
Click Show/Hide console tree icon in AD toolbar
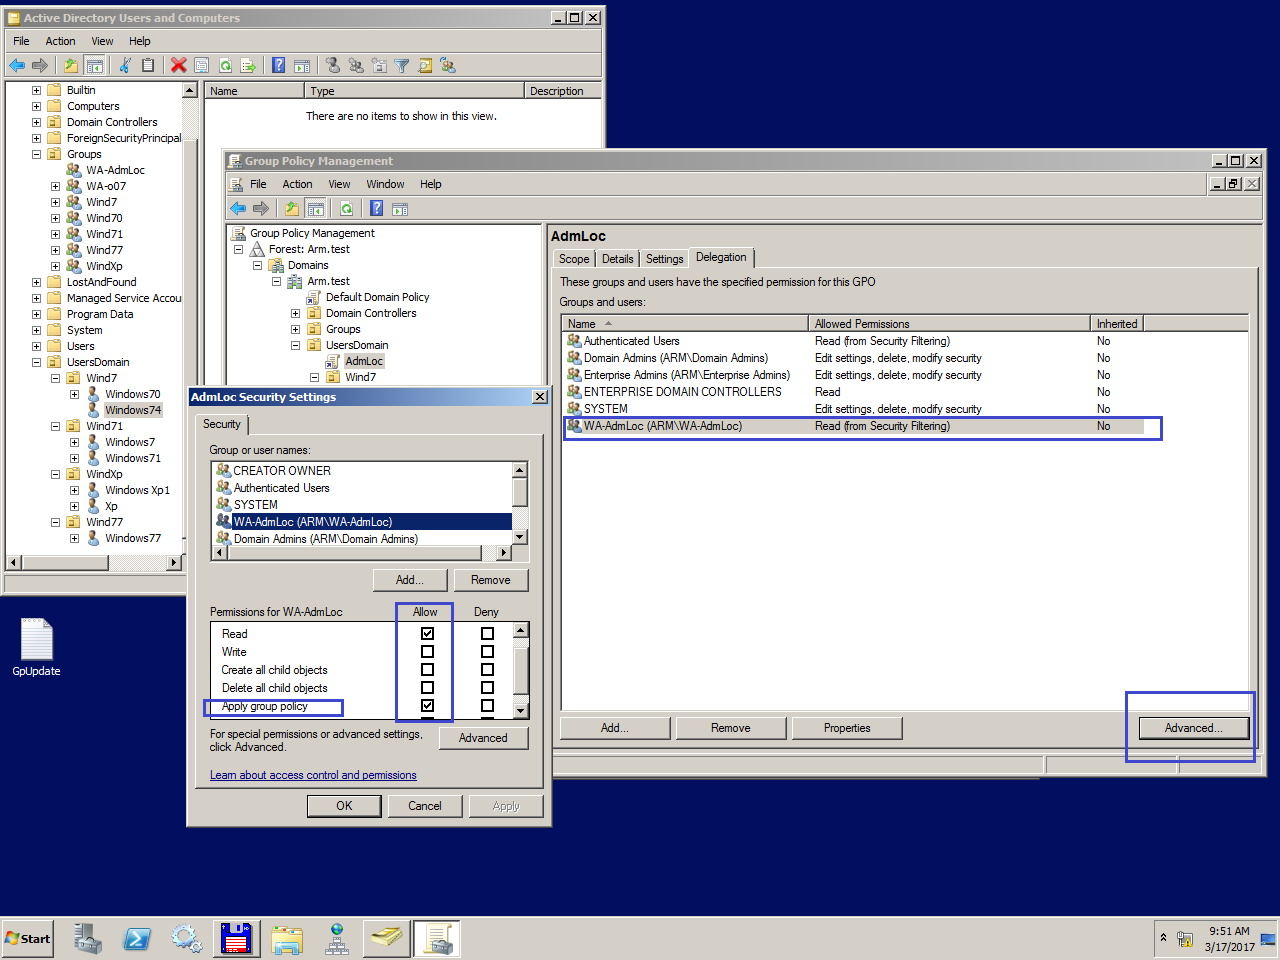click(x=95, y=65)
